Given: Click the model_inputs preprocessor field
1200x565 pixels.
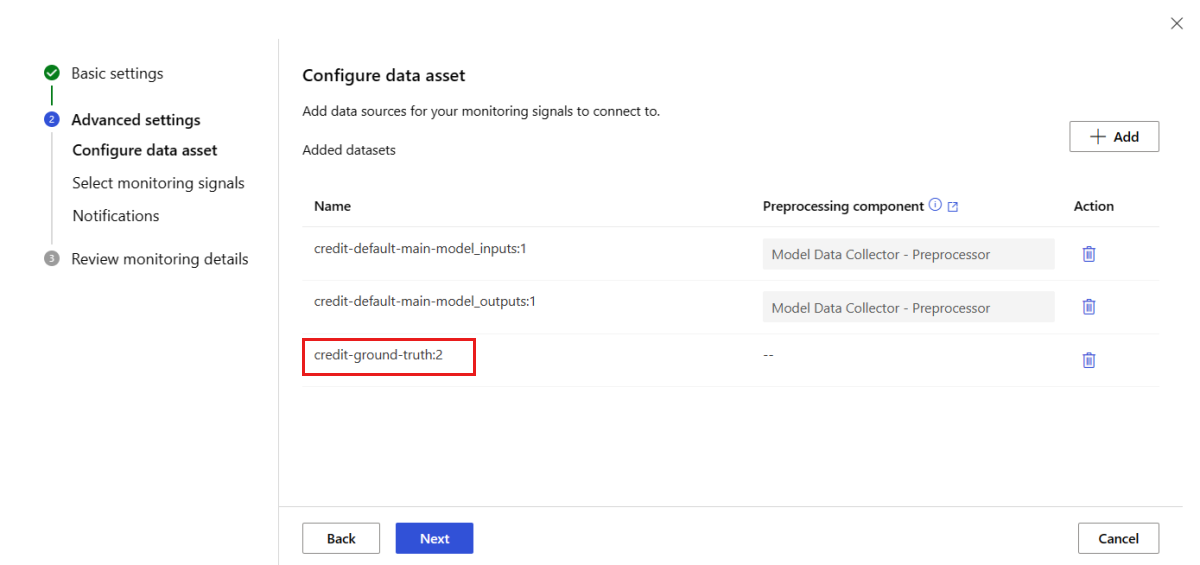Looking at the screenshot, I should coord(908,254).
